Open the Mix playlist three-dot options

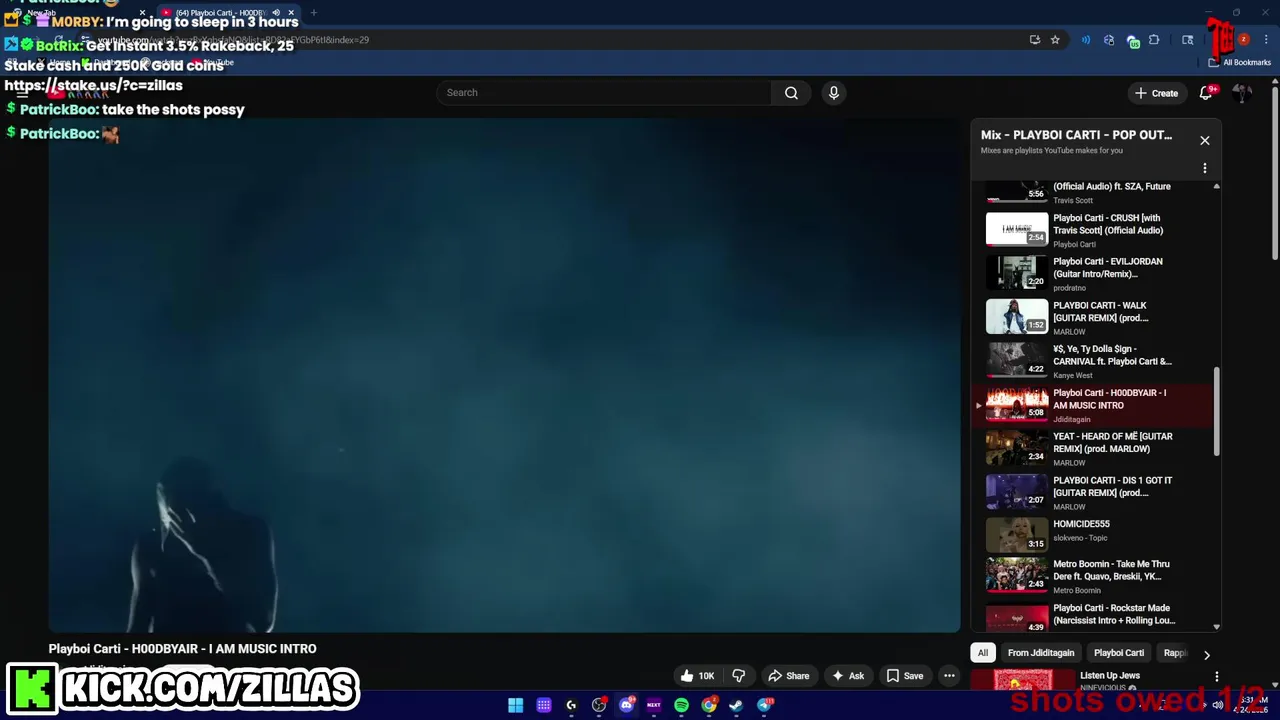[1205, 168]
